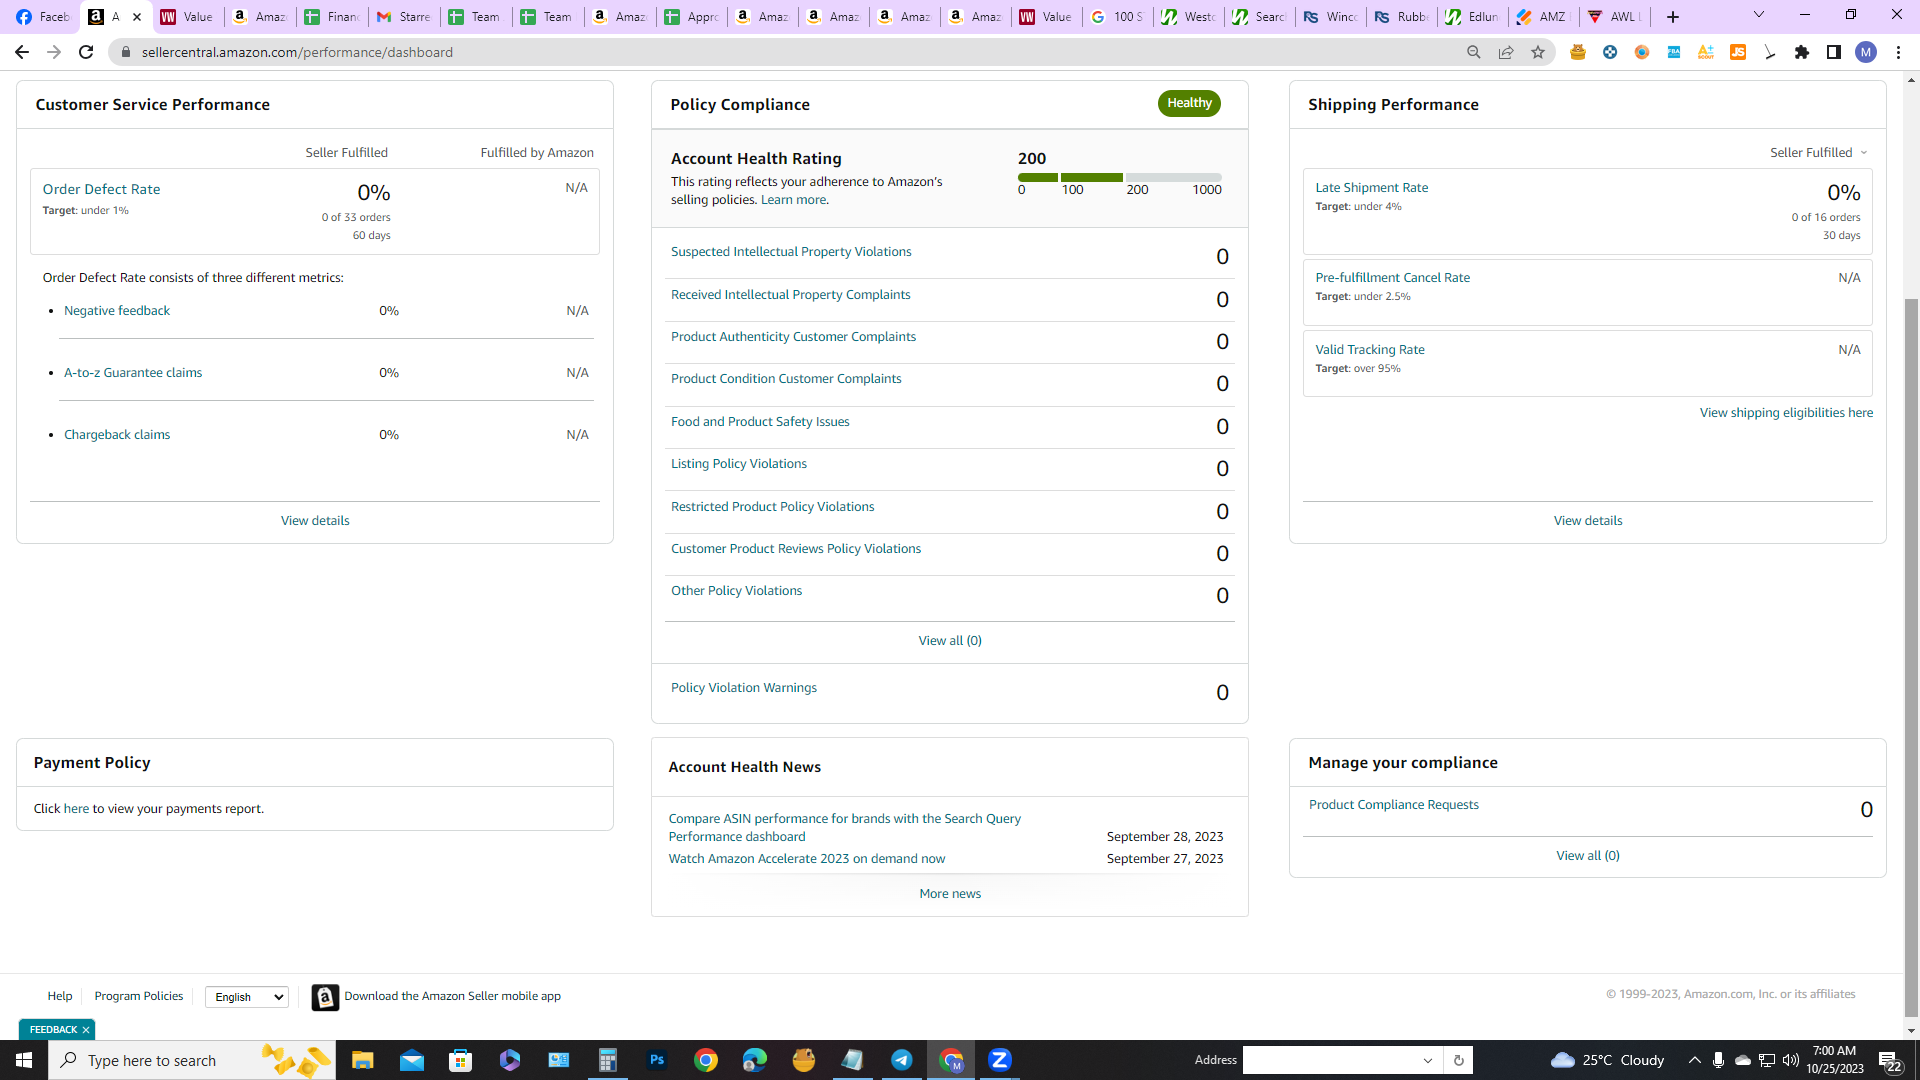Open A-to-z Guarantee claims link
The width and height of the screenshot is (1920, 1080).
point(133,373)
